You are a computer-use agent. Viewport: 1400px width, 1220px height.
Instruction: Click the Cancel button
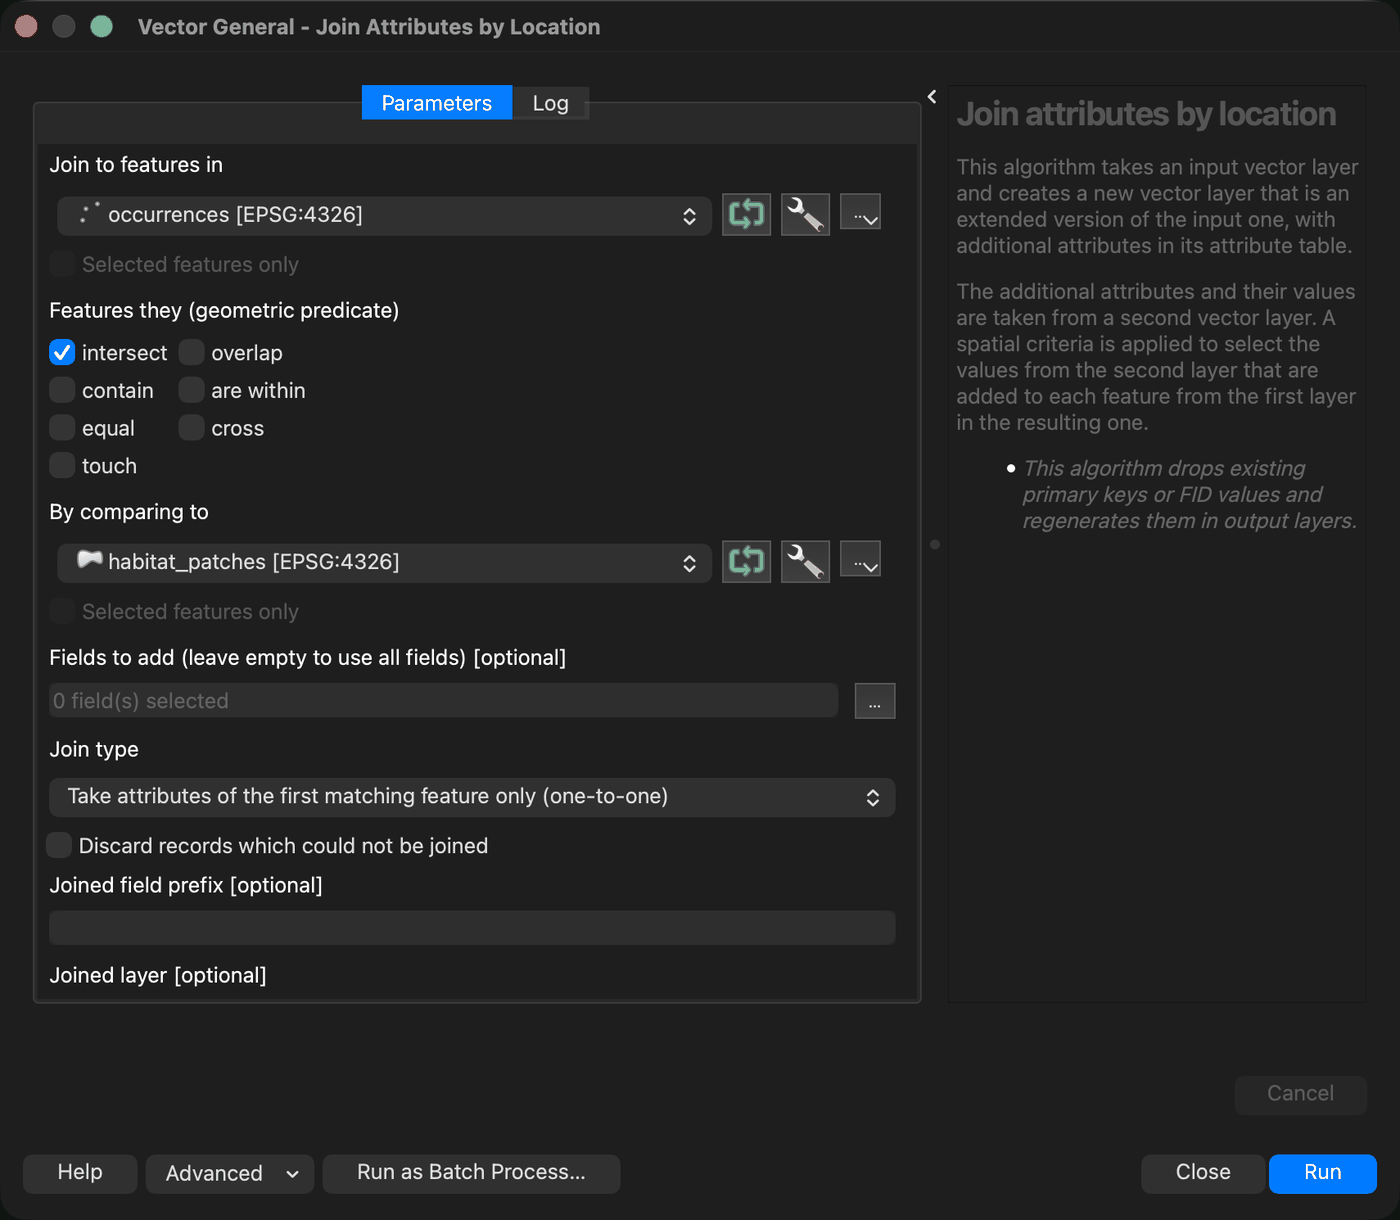[1300, 1094]
